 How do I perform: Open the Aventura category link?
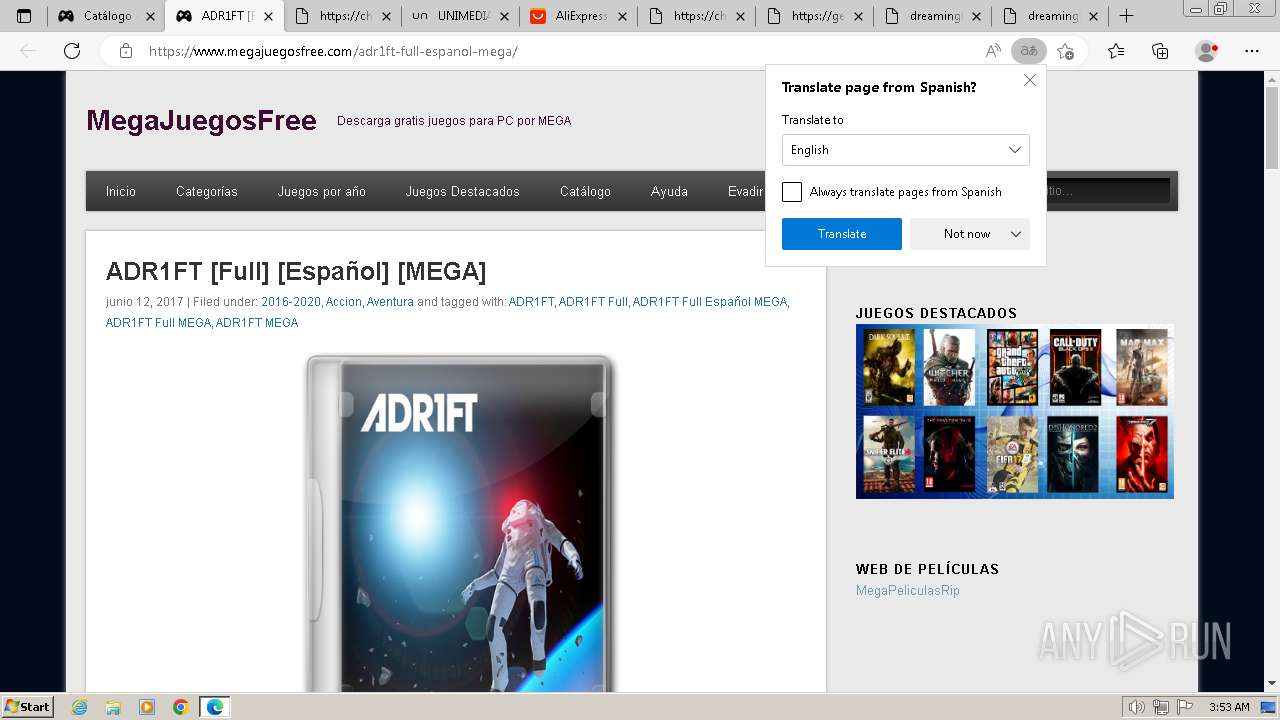[390, 302]
